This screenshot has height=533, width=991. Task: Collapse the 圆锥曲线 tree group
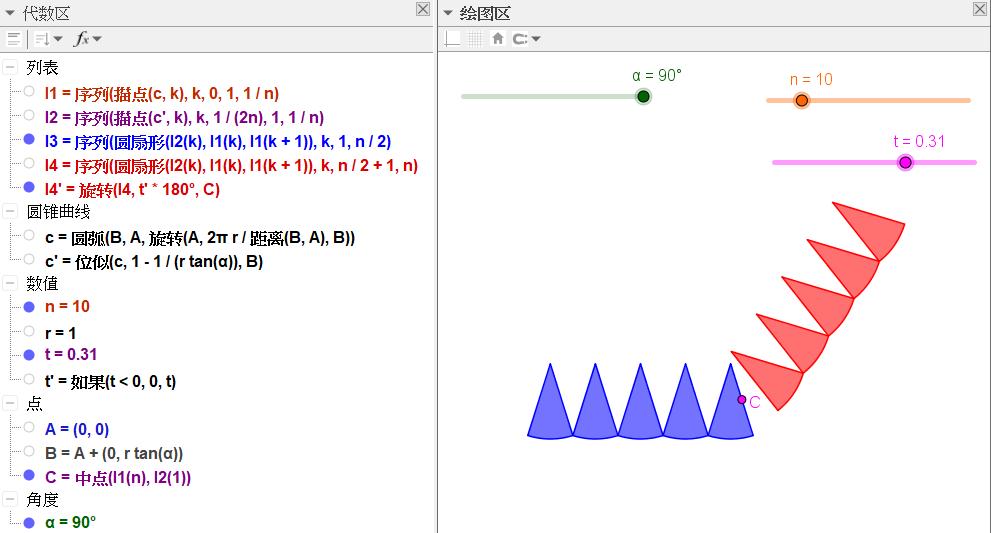pyautogui.click(x=10, y=212)
